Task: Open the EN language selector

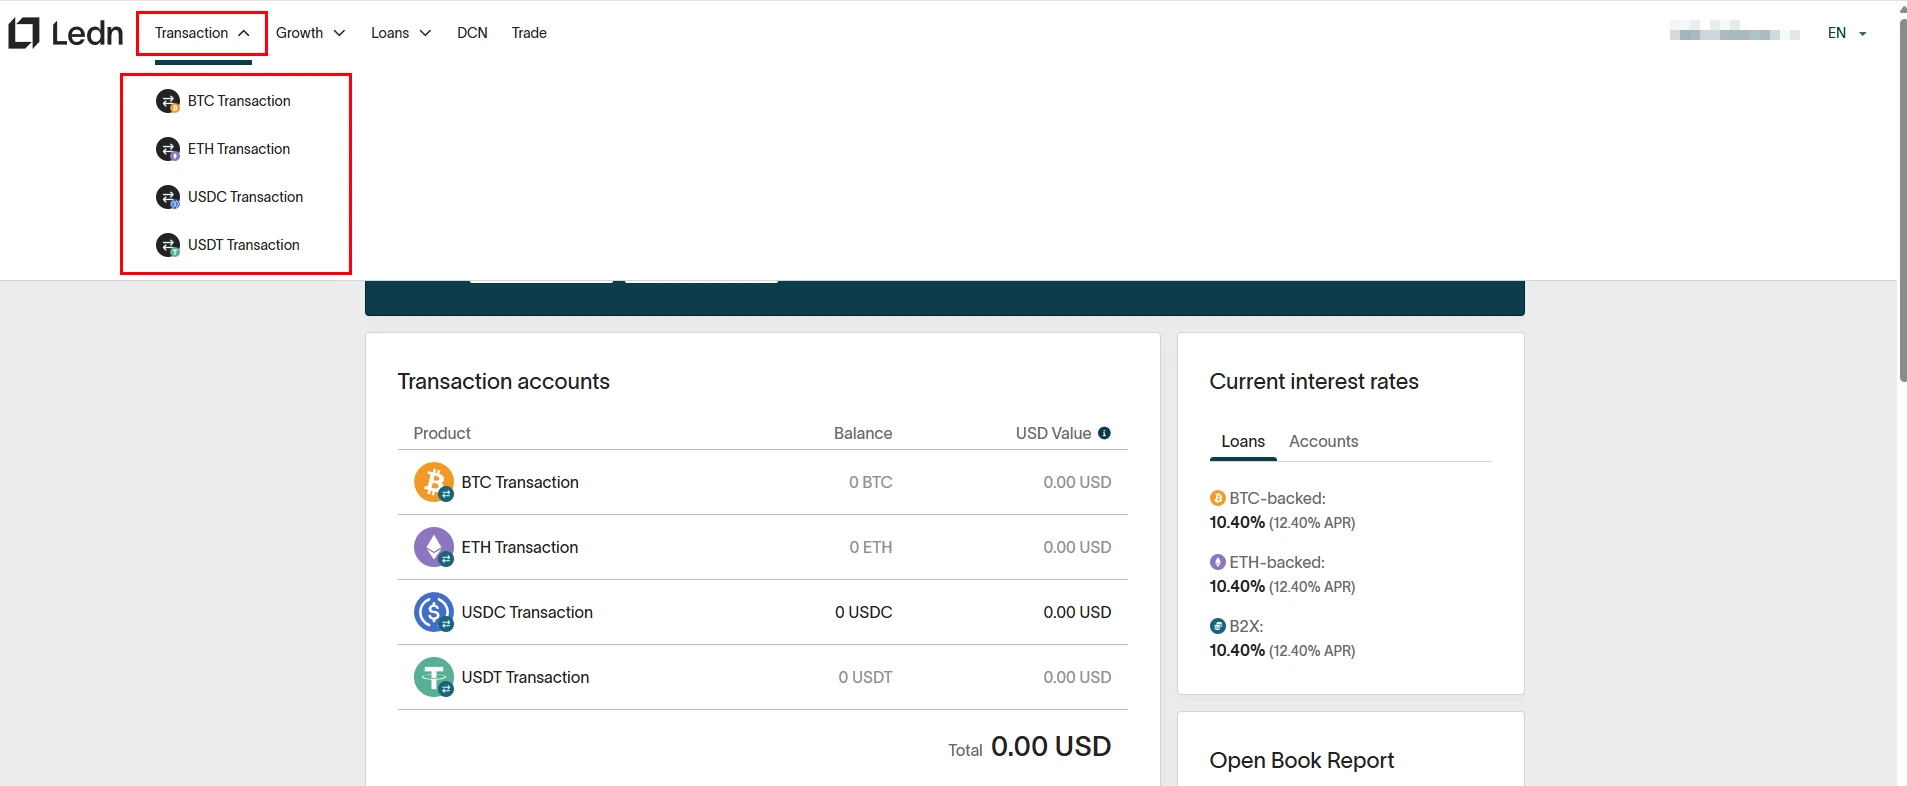Action: click(1847, 33)
